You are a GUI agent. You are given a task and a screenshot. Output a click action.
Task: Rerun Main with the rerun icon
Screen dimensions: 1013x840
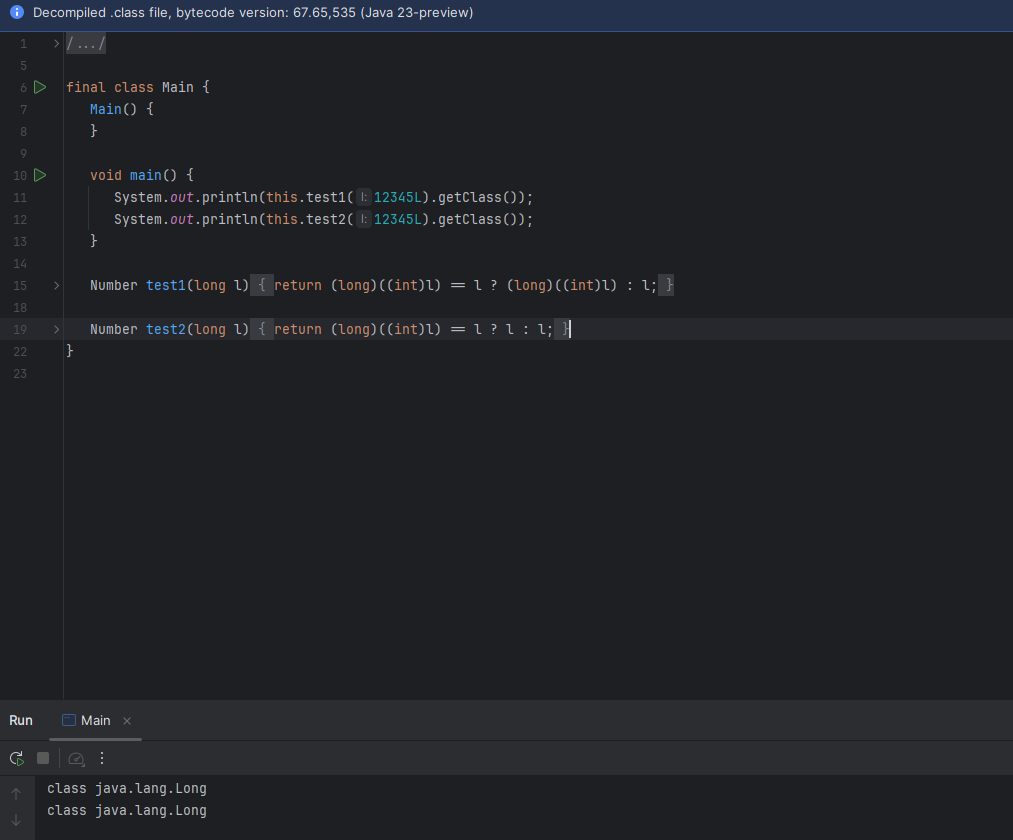[x=17, y=759]
